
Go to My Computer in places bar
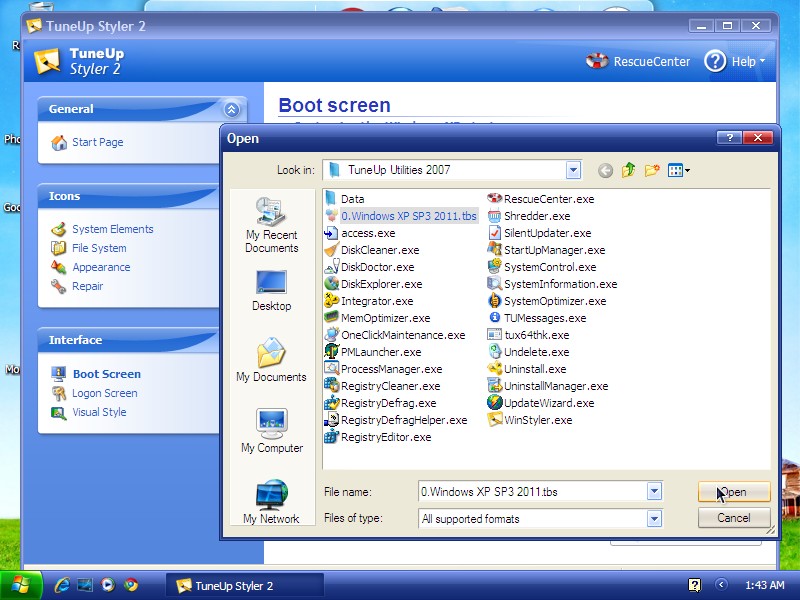[x=271, y=431]
